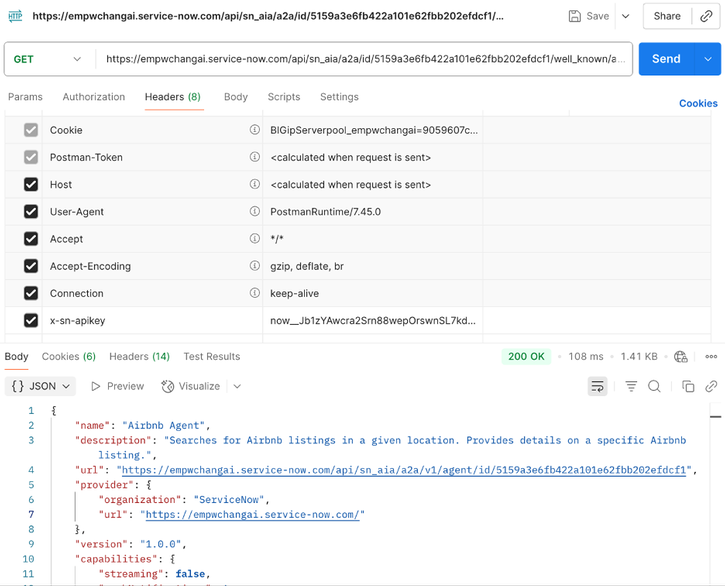
Task: Open info icon for Connection header
Action: coord(254,293)
